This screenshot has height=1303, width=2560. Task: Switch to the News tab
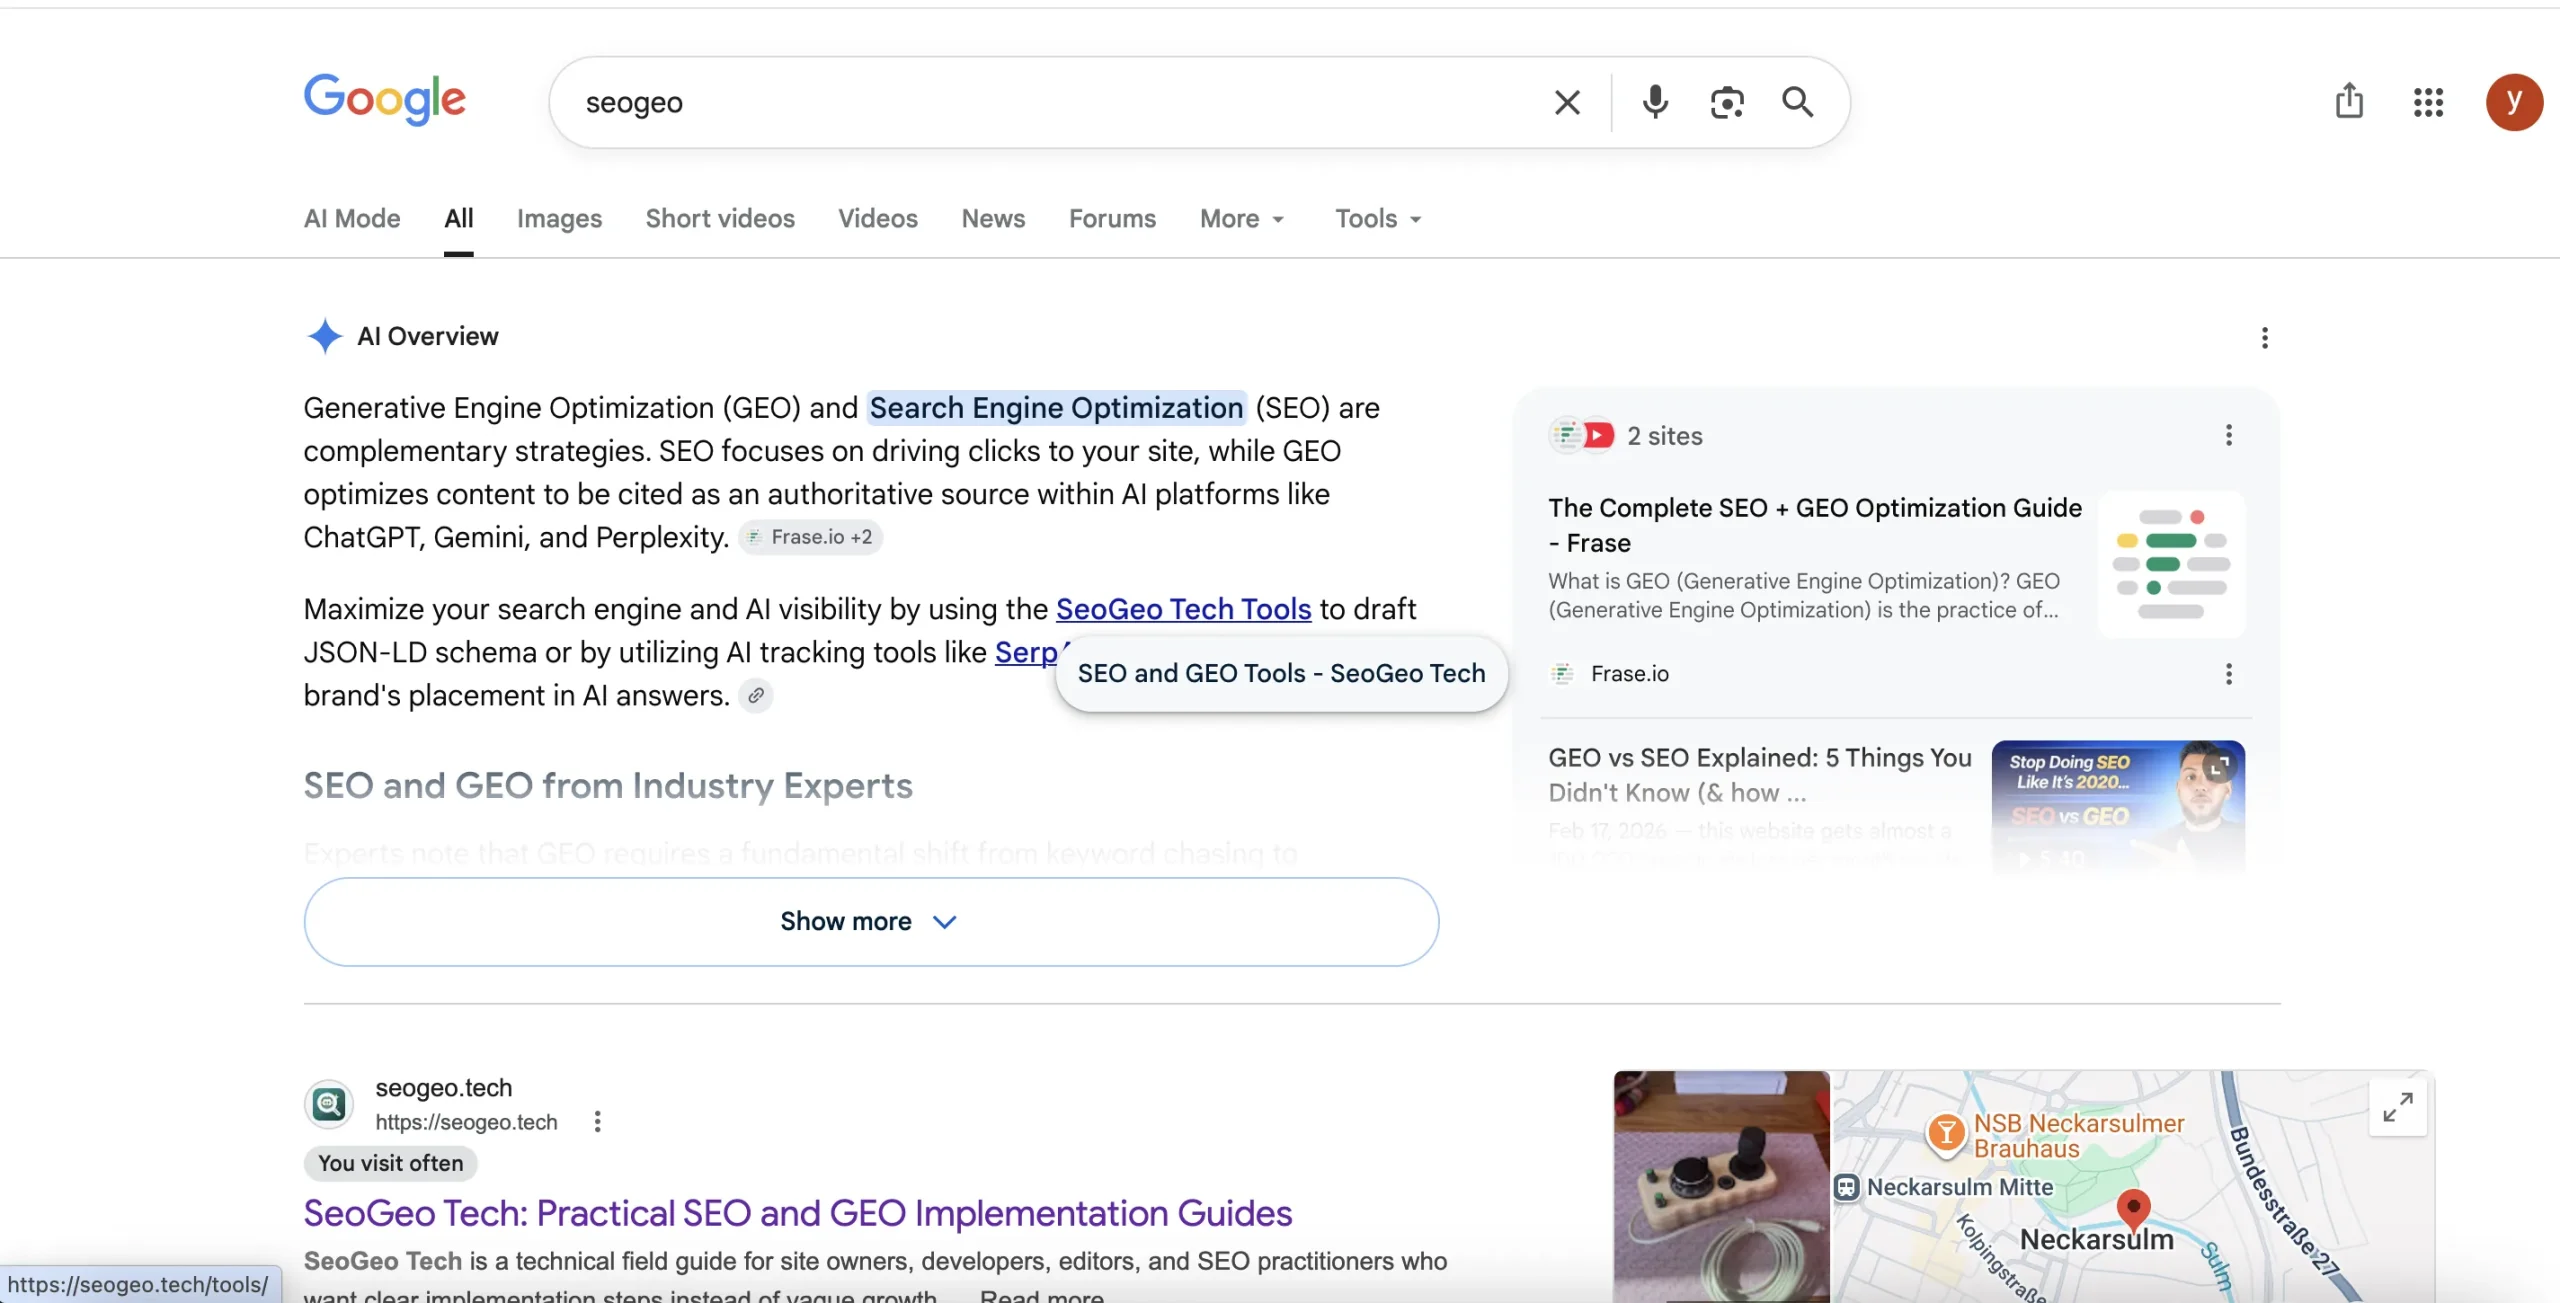pos(993,218)
